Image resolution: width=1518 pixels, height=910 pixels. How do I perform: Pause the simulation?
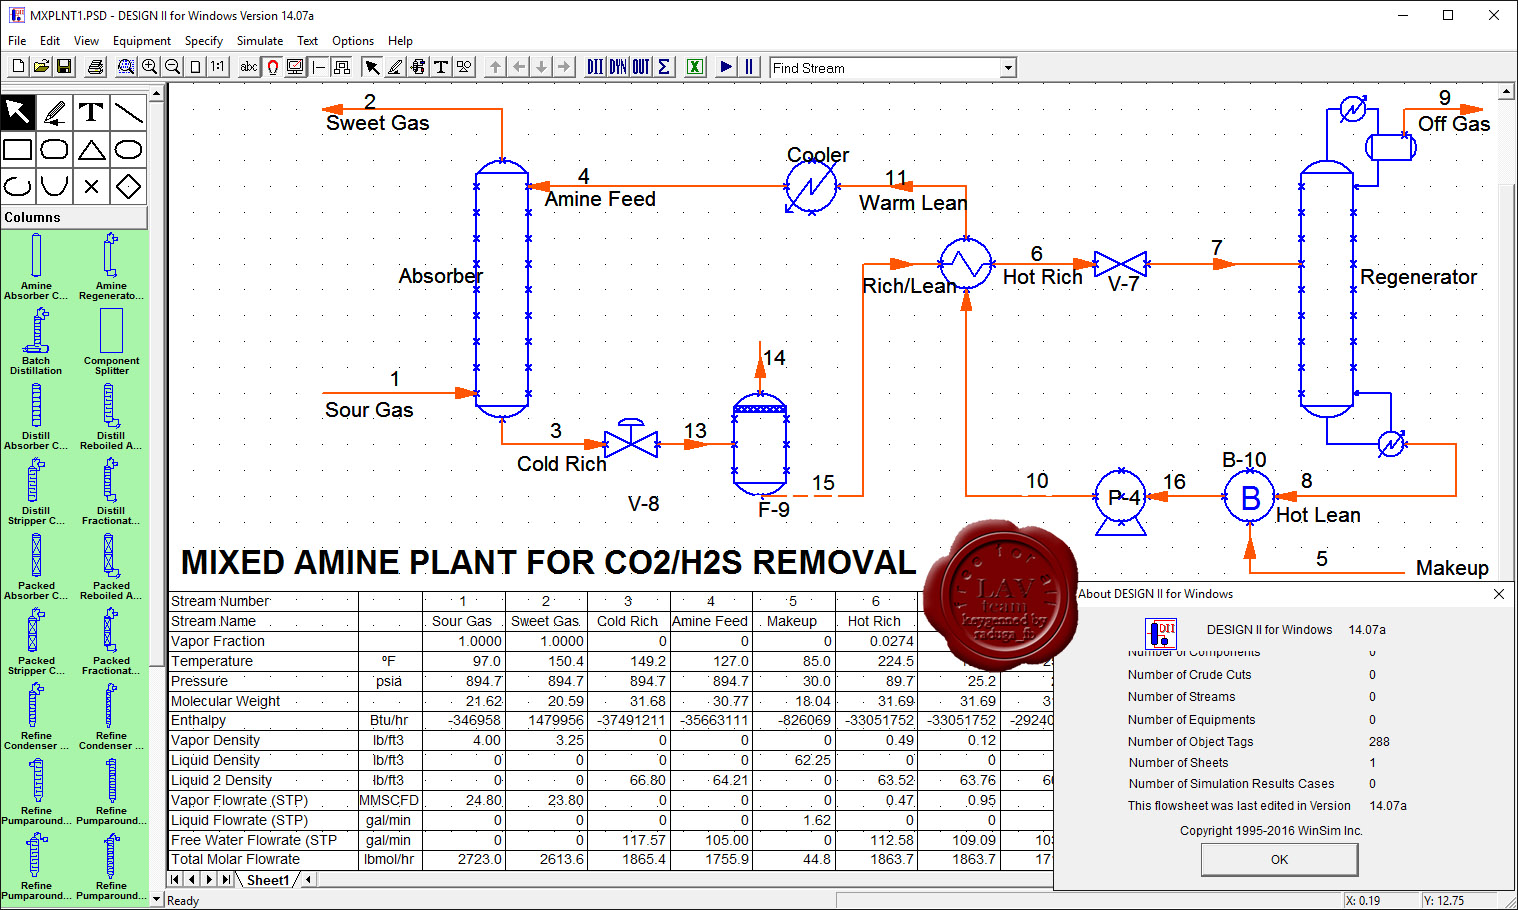coord(749,67)
